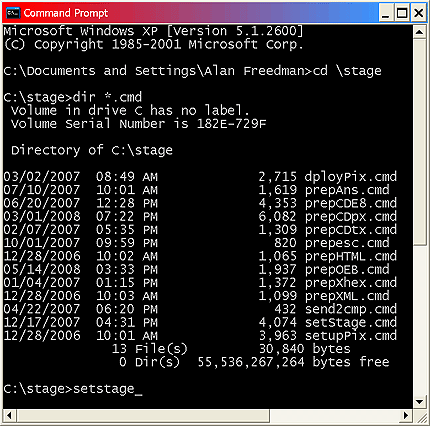
Task: Click the file size 820
Action: click(x=285, y=243)
